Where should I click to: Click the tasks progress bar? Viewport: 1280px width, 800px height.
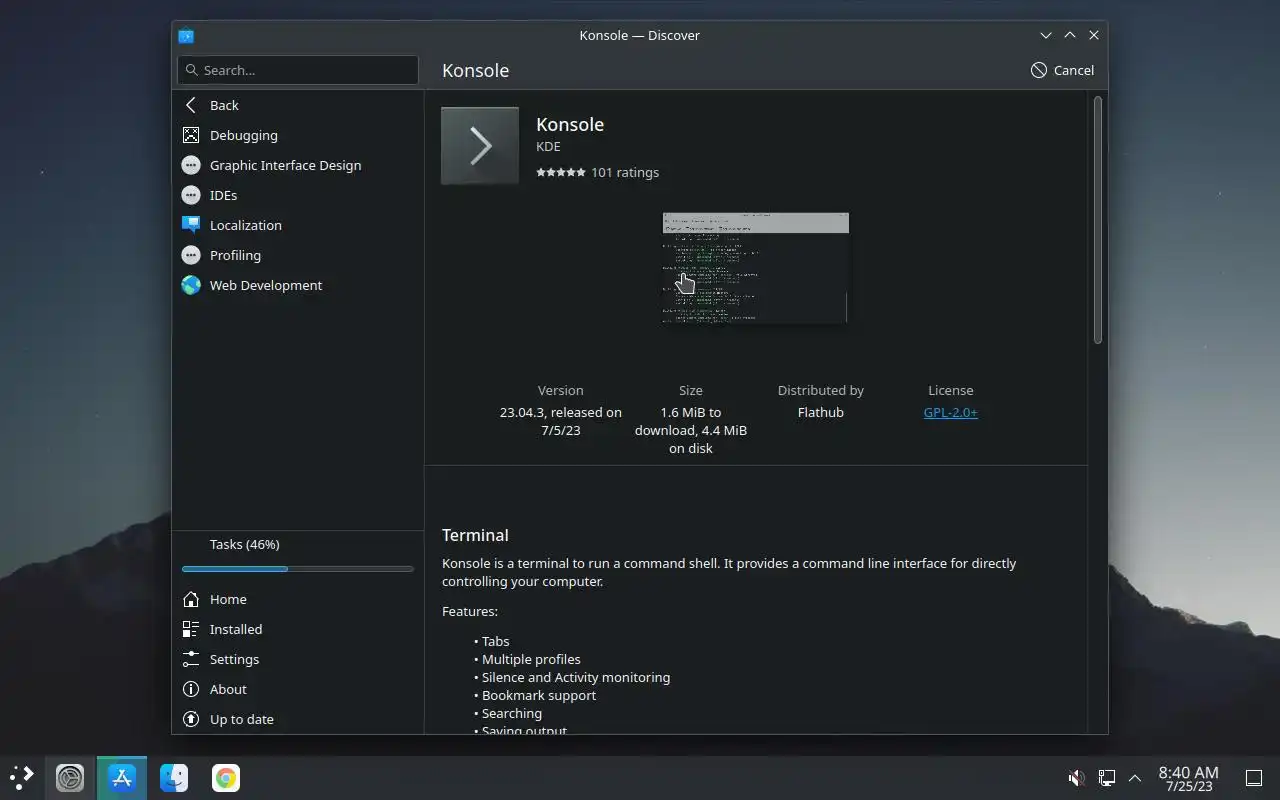pyautogui.click(x=298, y=569)
